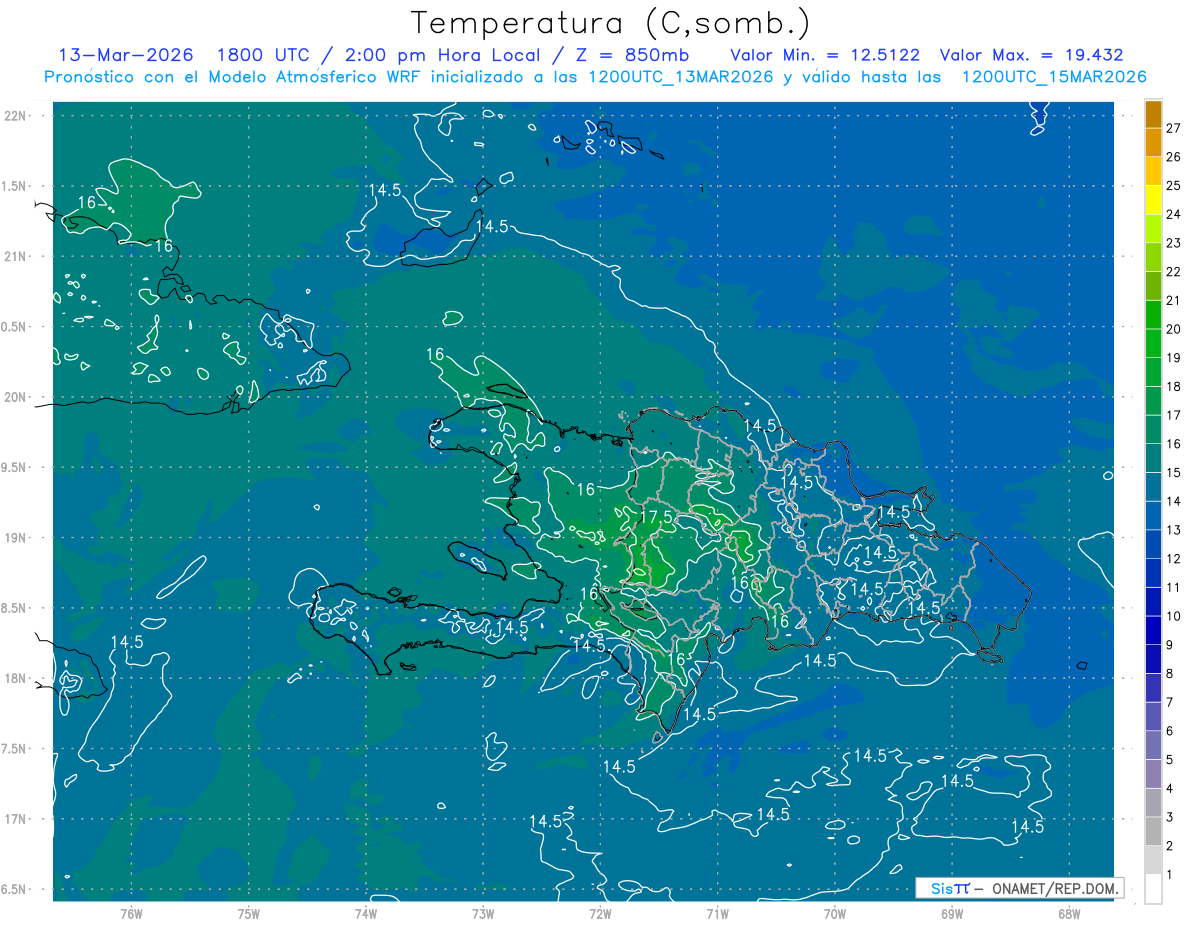Click color scale label '23'

[x=1174, y=243]
